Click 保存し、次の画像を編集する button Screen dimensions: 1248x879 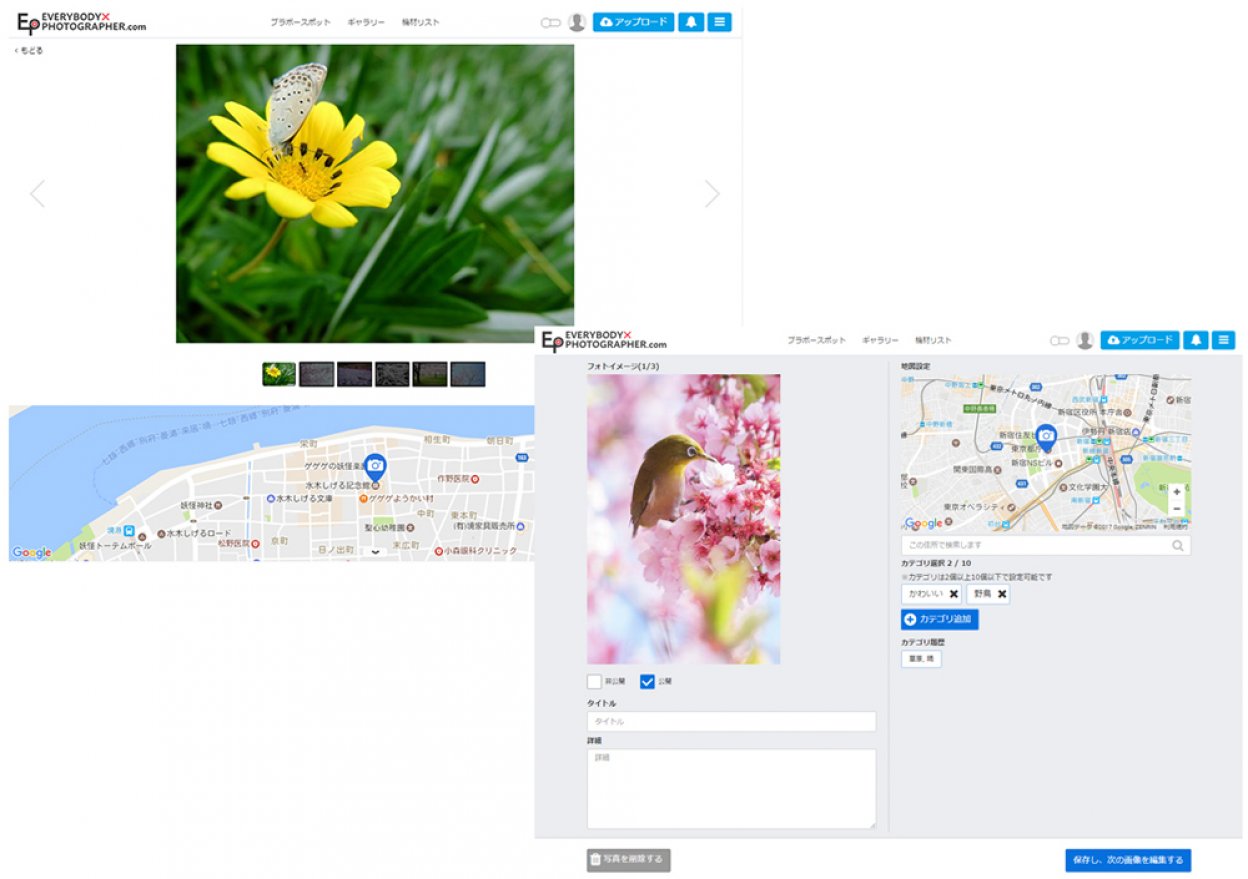(x=1127, y=860)
